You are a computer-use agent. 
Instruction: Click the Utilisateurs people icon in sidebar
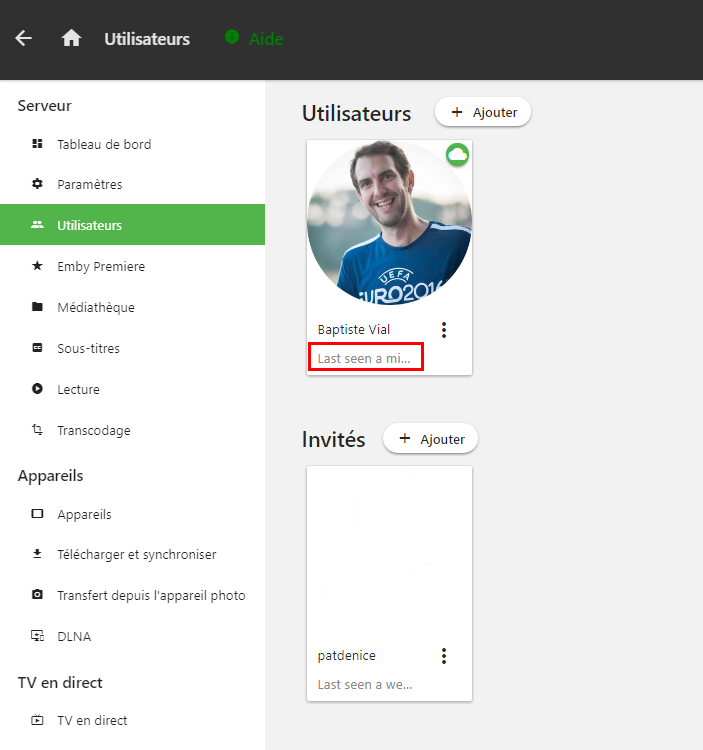pyautogui.click(x=37, y=224)
